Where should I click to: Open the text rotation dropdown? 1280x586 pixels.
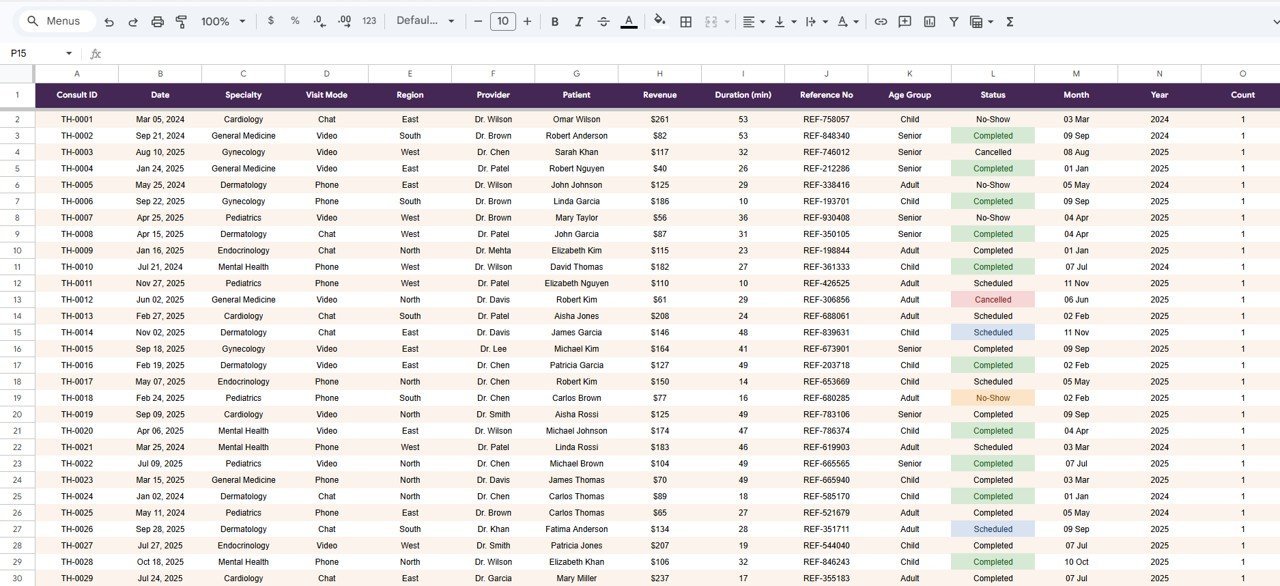848,21
